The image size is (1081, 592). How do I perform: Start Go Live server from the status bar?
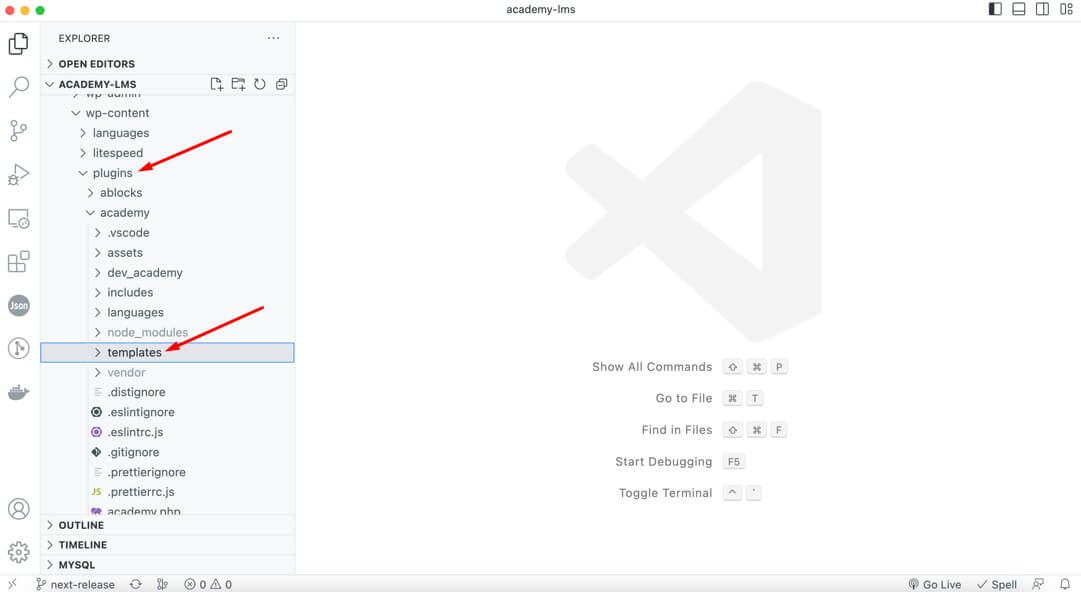coord(934,584)
